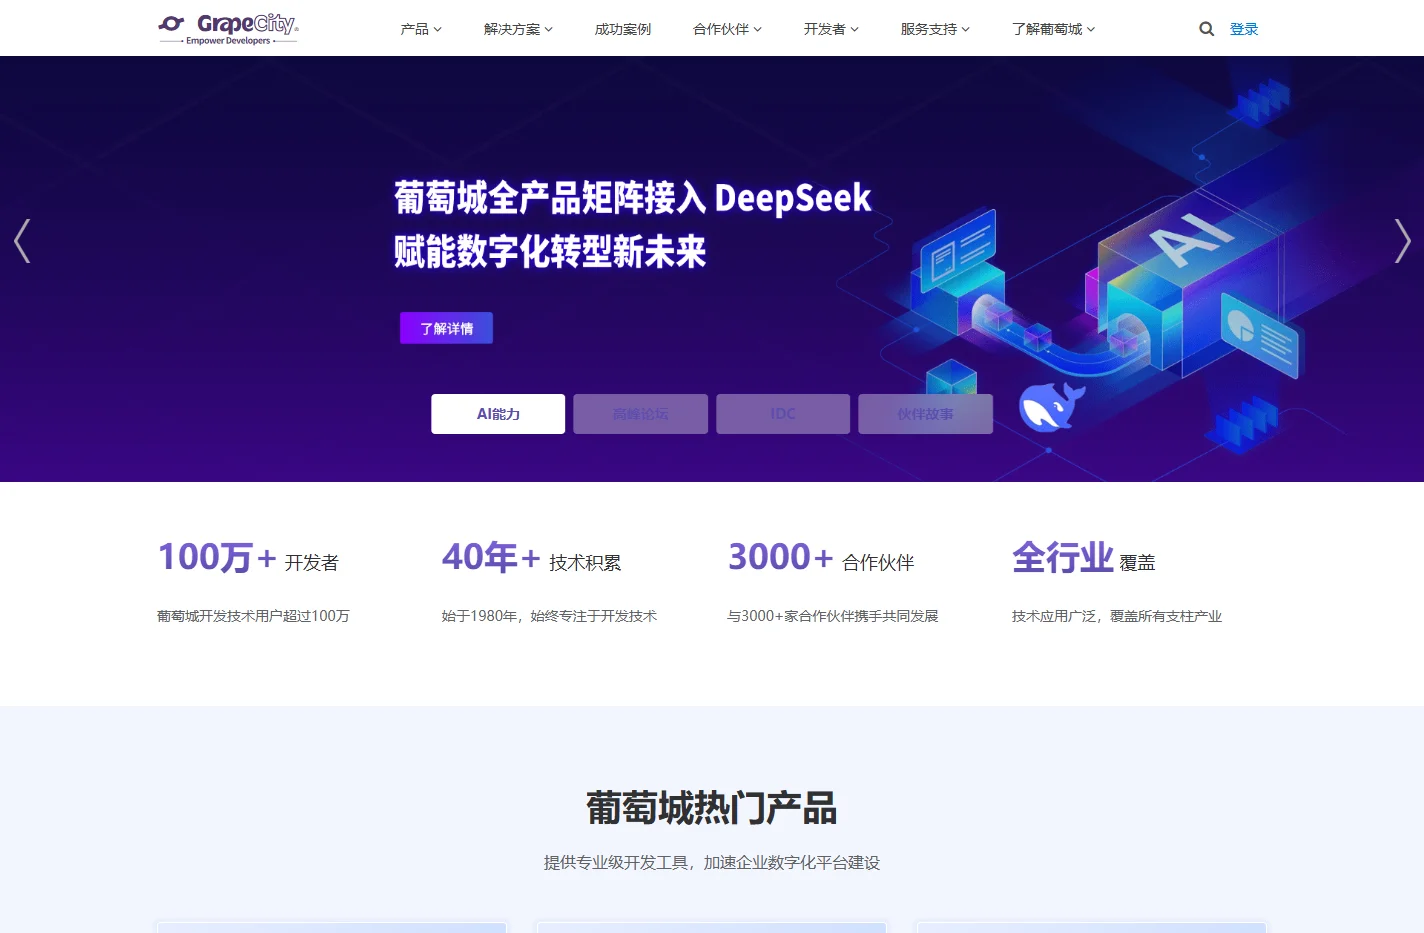This screenshot has width=1424, height=933.
Task: Expand the 开发者 menu
Action: point(831,29)
